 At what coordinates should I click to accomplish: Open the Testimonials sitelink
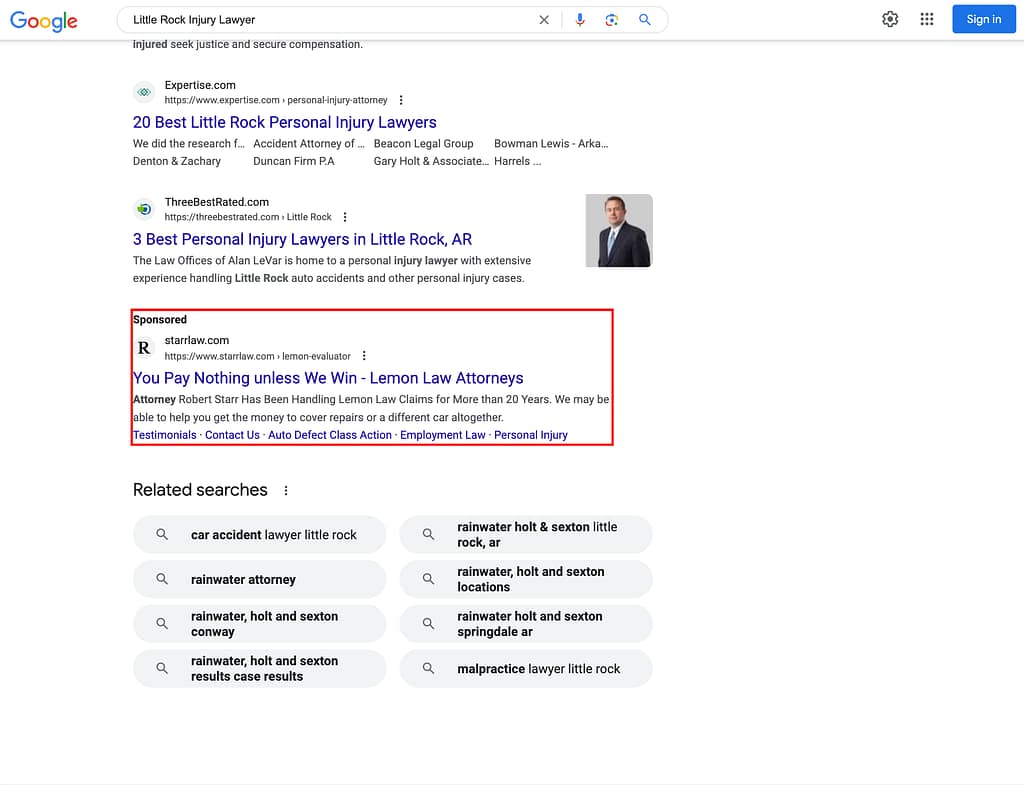click(165, 435)
